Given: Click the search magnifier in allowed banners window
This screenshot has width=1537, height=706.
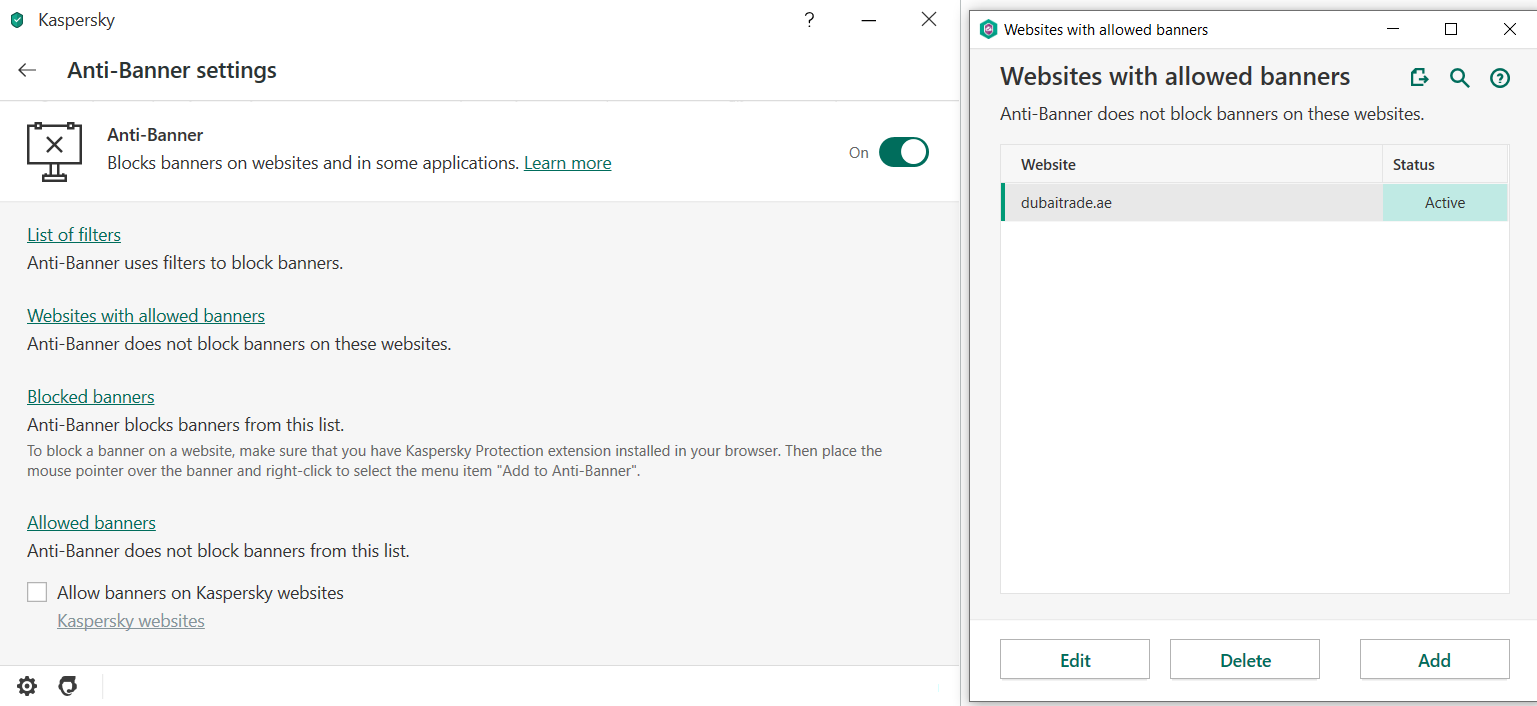Looking at the screenshot, I should (1460, 77).
